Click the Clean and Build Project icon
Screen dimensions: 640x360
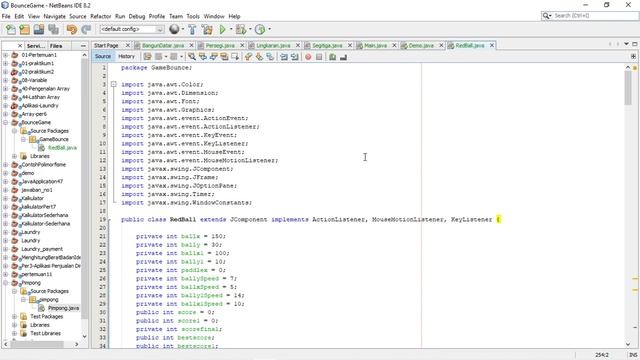pos(207,29)
